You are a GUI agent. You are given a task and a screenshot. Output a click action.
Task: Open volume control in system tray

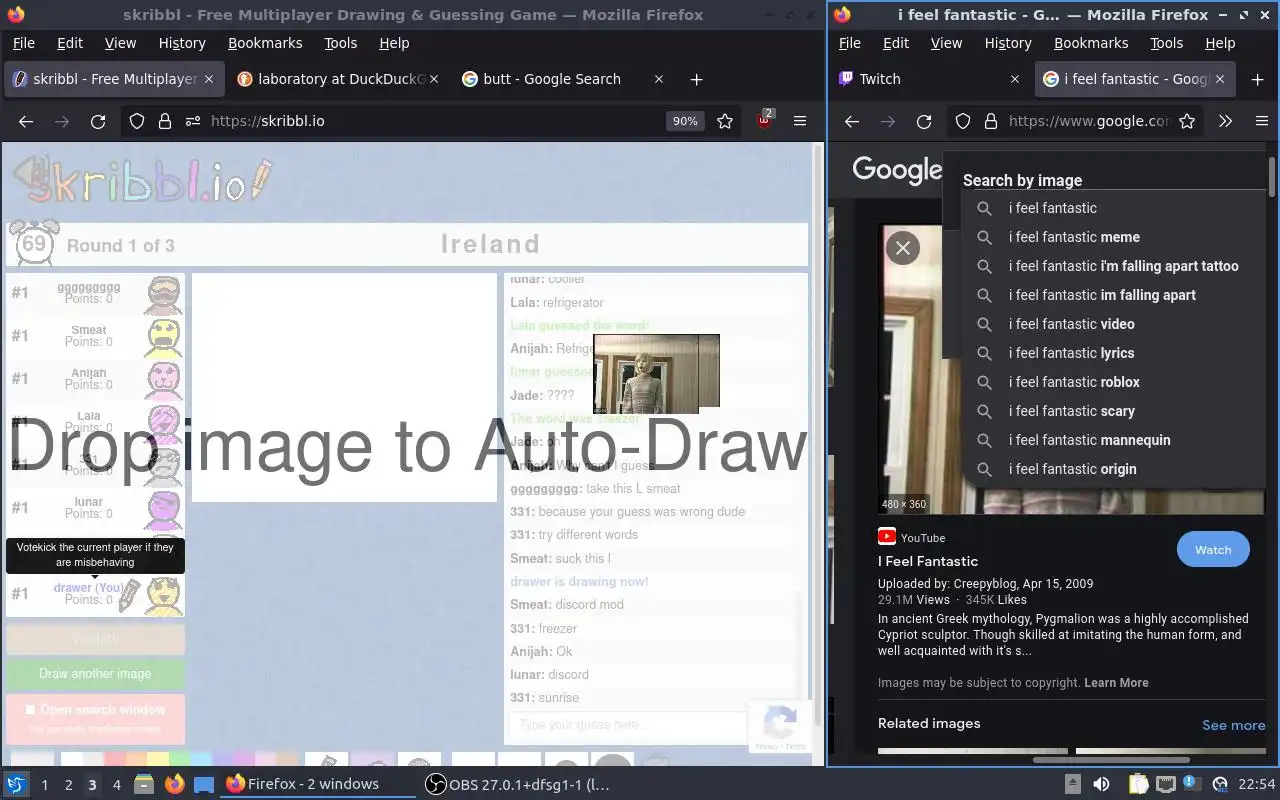[x=1101, y=784]
